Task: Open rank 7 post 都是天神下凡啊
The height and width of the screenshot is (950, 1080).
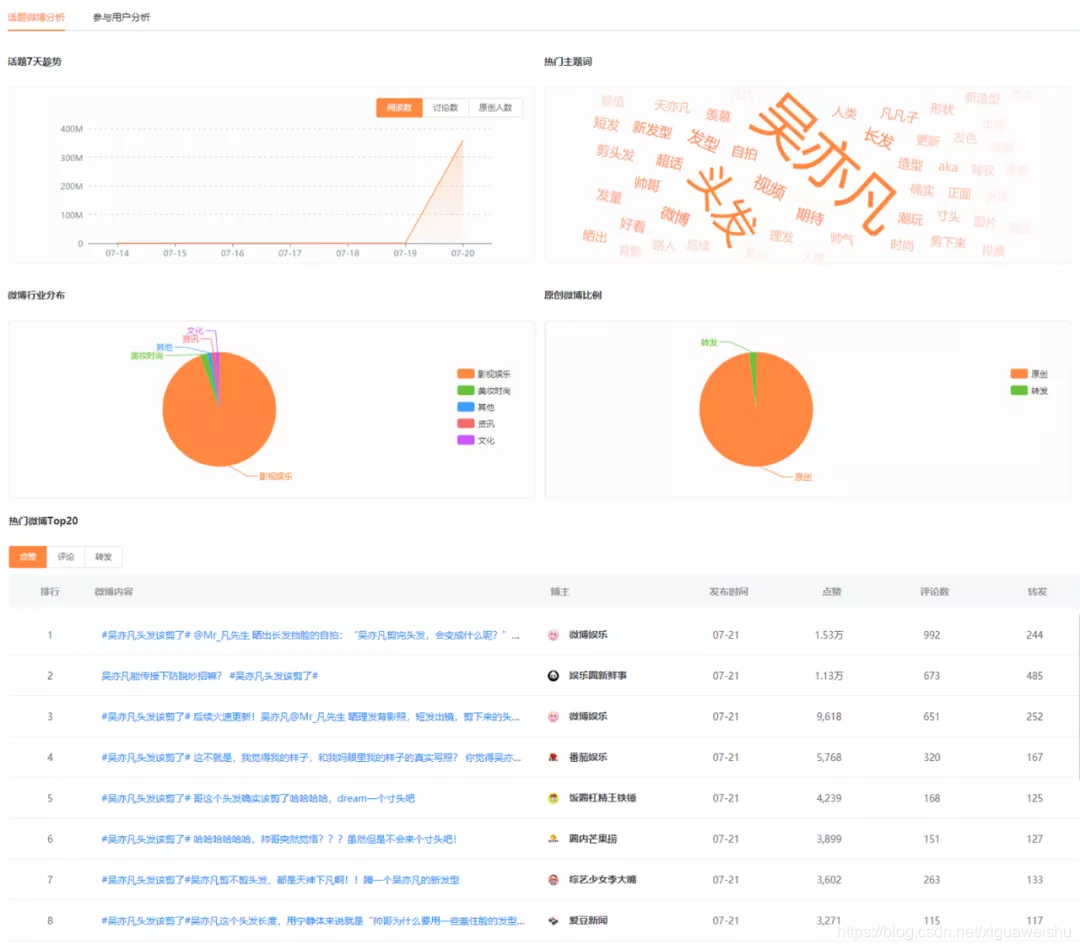Action: (280, 880)
